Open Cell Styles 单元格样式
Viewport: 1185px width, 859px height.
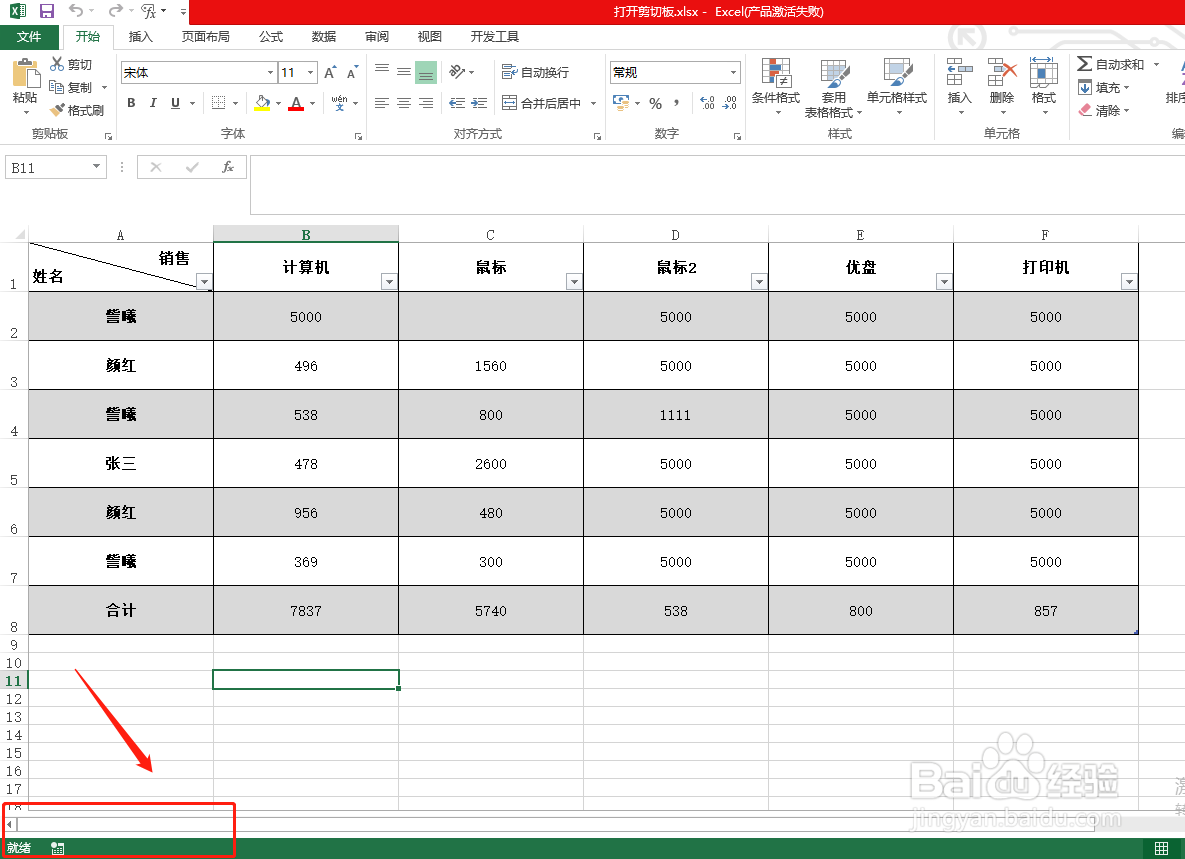pyautogui.click(x=897, y=87)
